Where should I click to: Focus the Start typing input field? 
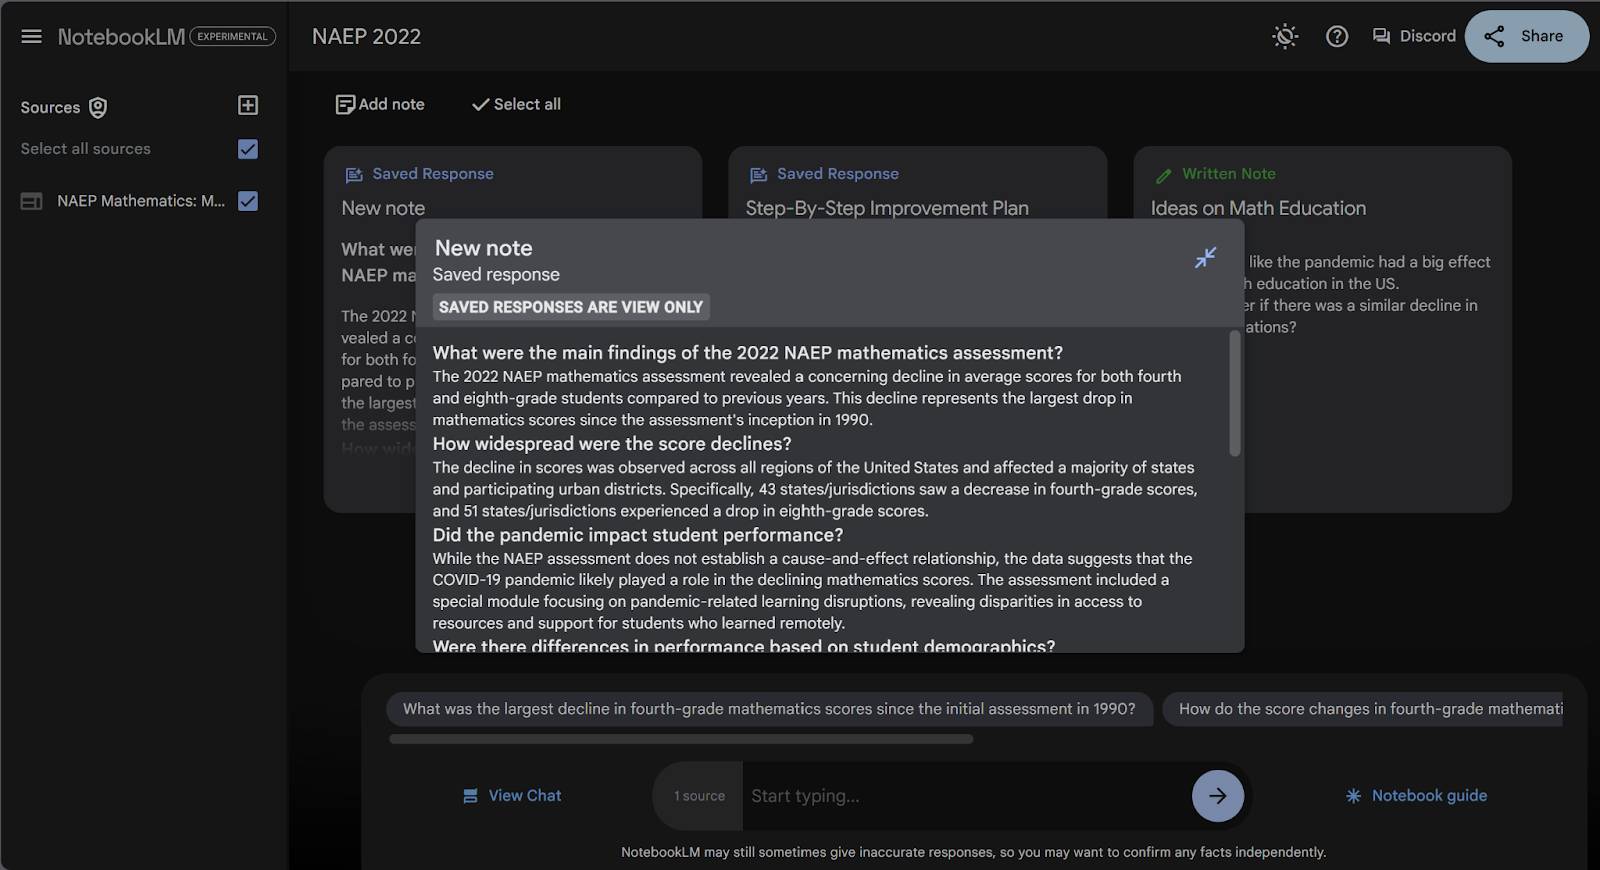pos(965,796)
